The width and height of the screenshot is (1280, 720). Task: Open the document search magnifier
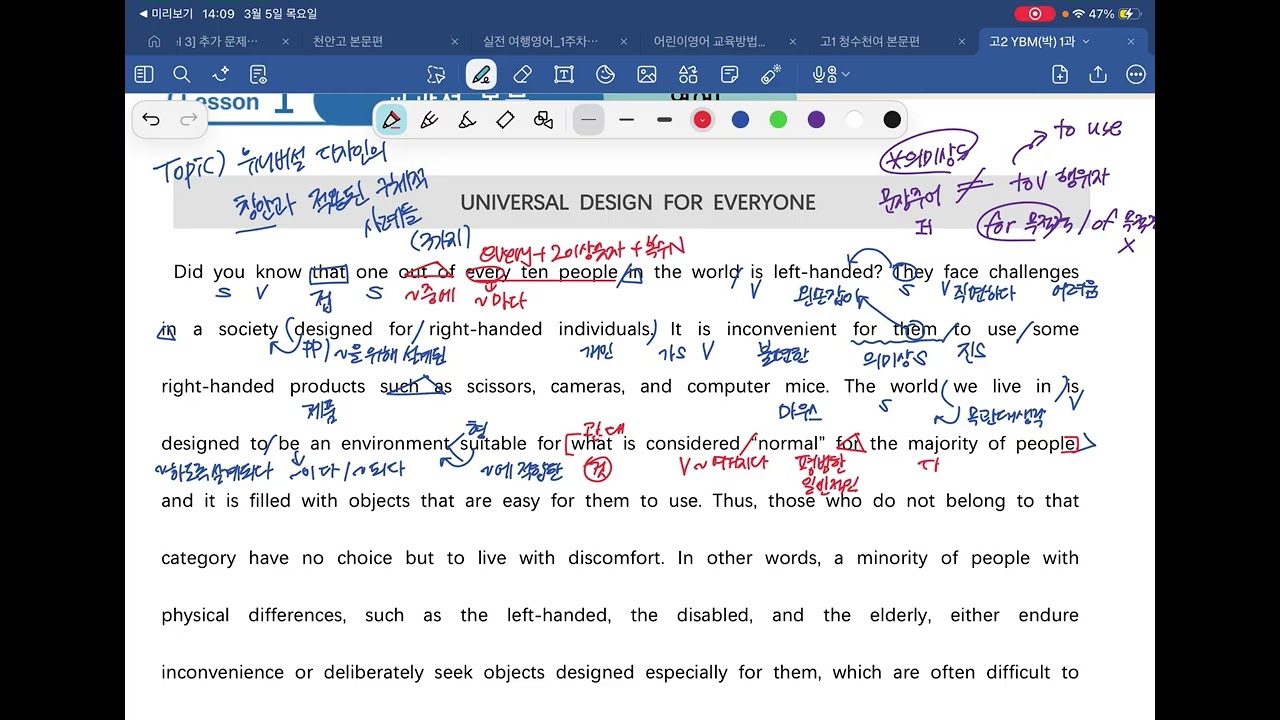[x=182, y=74]
